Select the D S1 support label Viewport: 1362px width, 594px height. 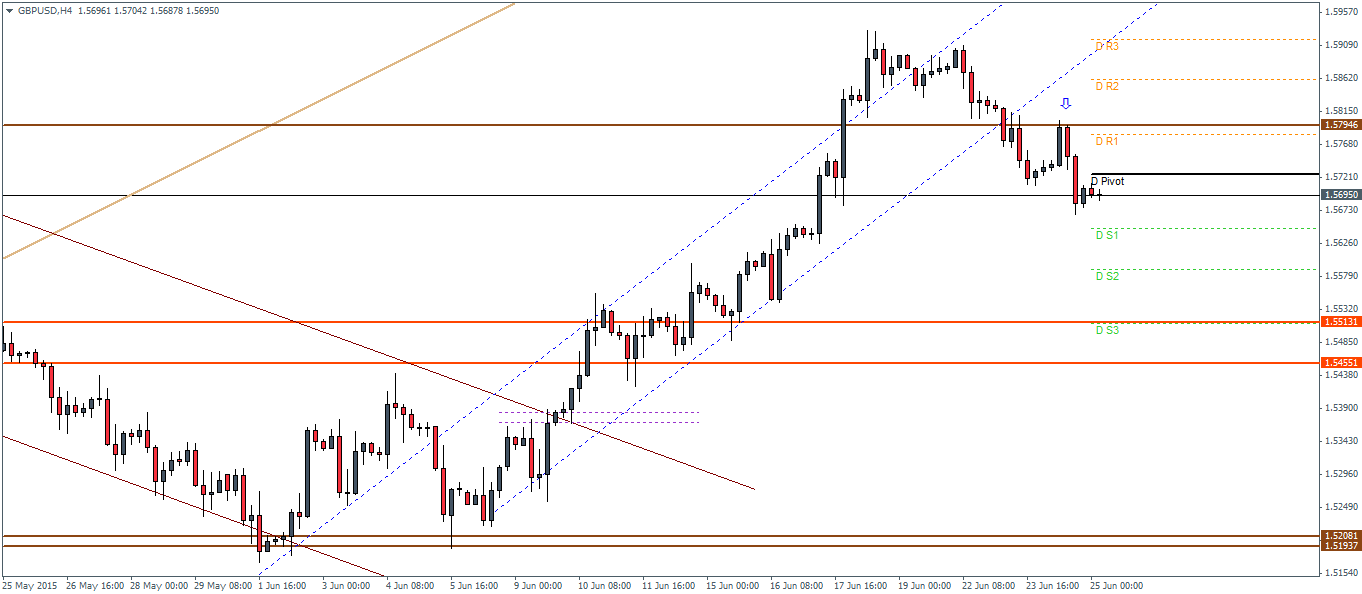point(1106,235)
